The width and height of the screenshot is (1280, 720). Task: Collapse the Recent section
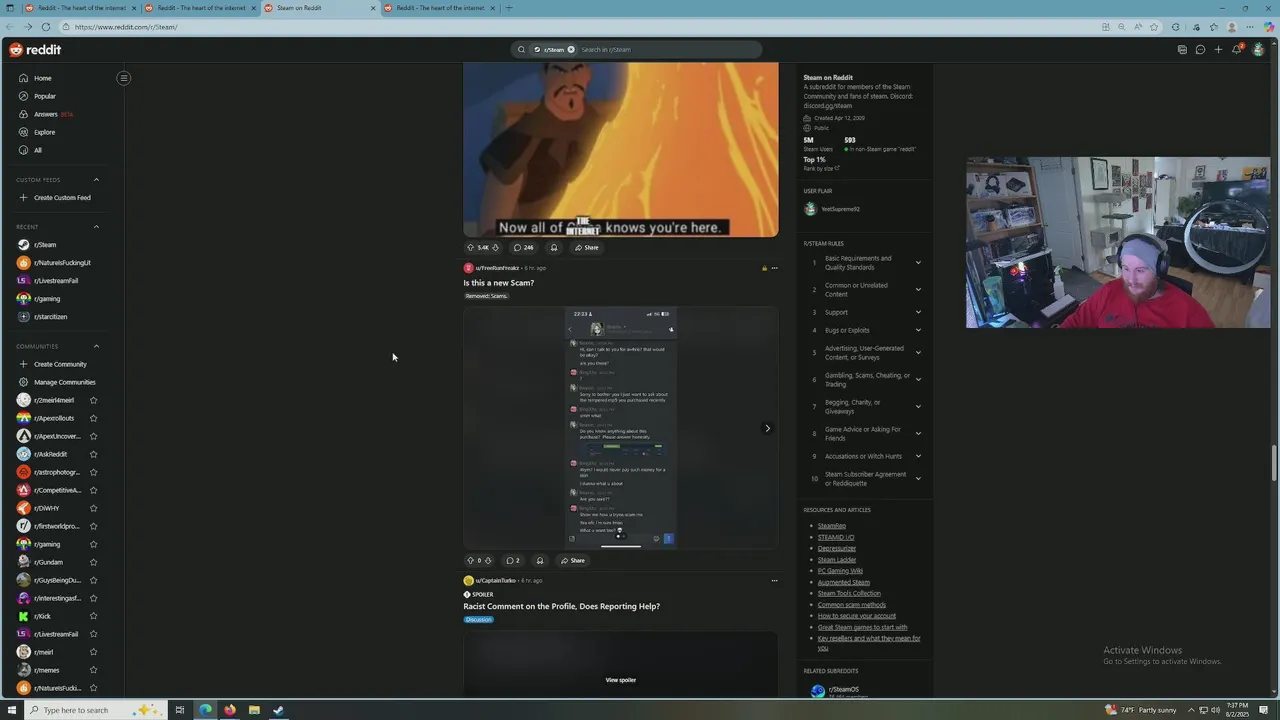click(96, 227)
